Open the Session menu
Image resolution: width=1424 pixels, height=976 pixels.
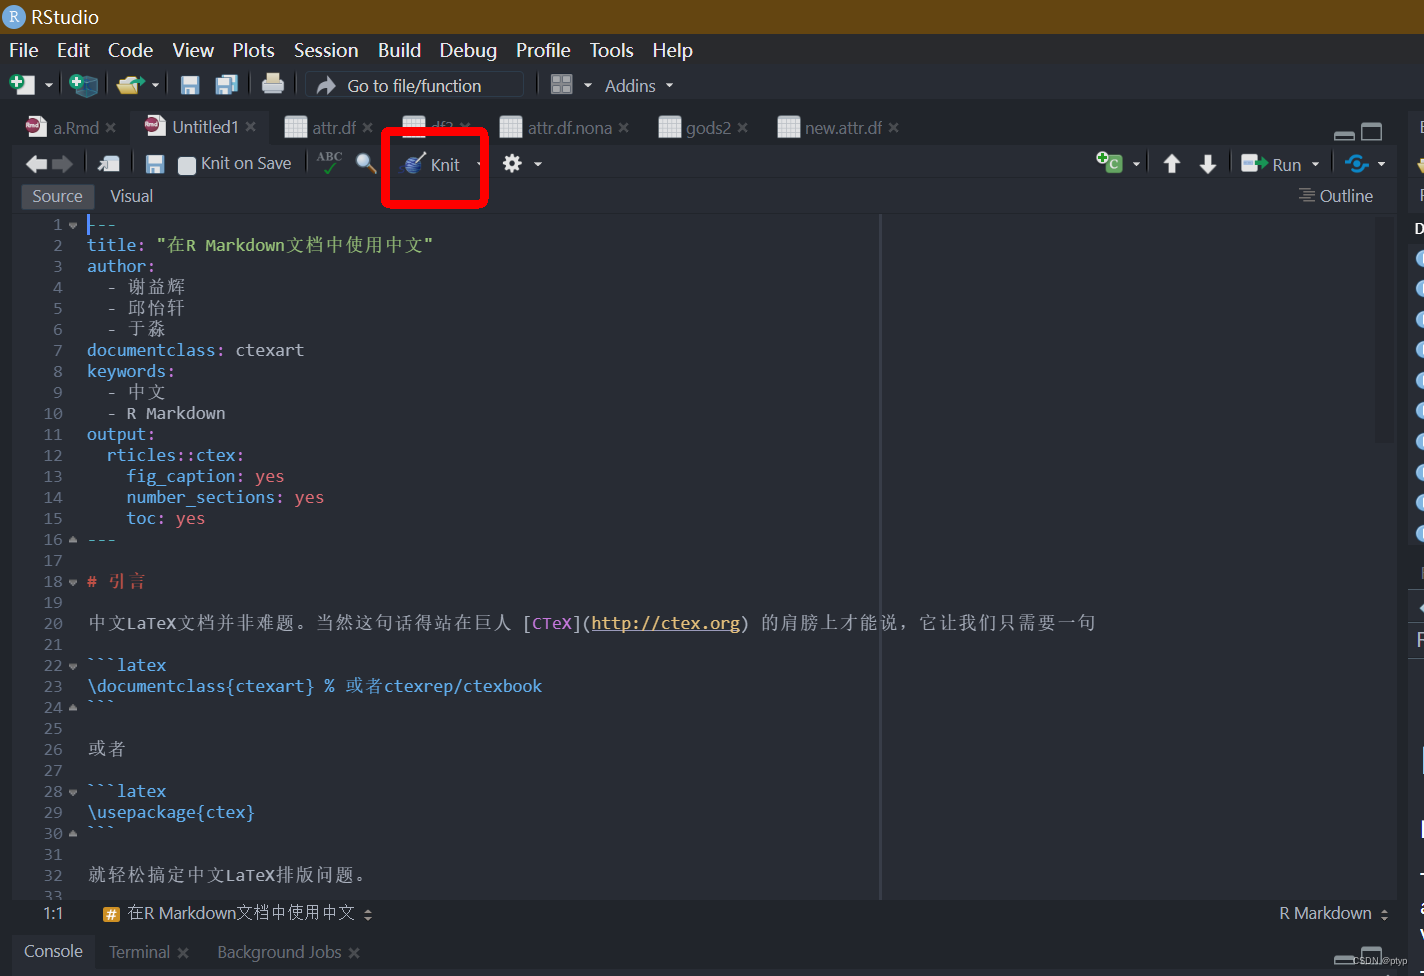(x=326, y=50)
